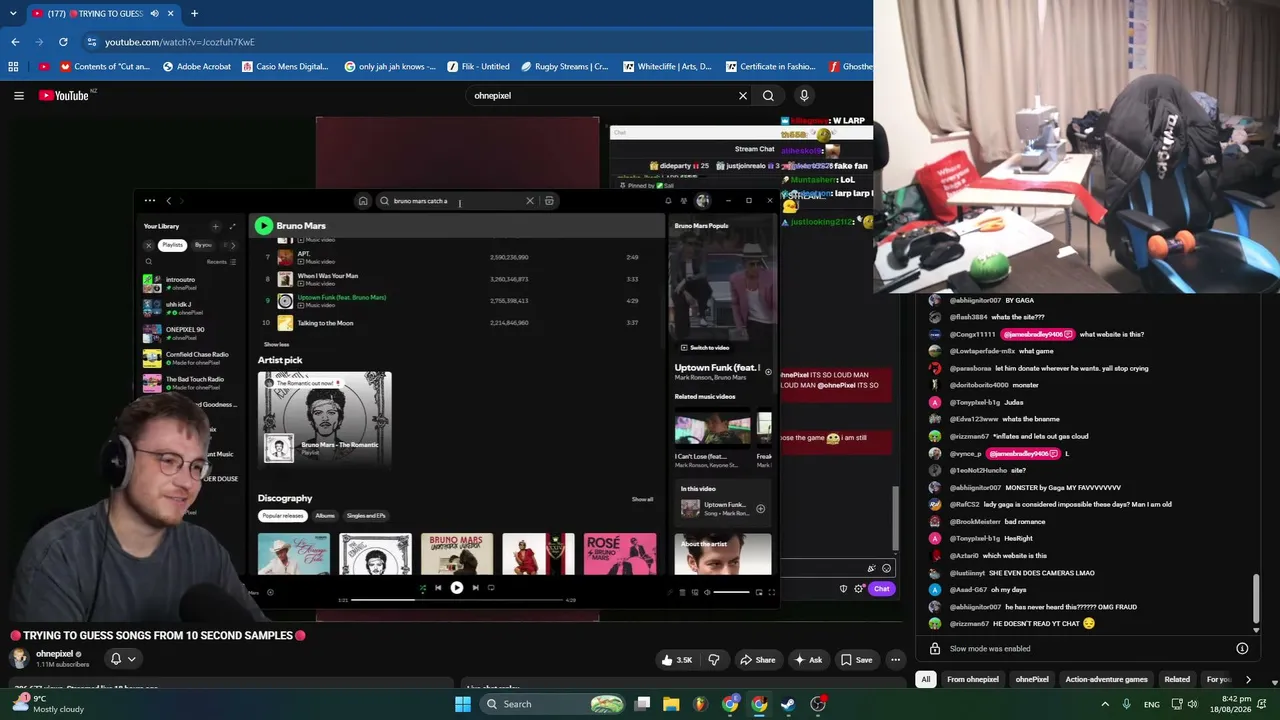The height and width of the screenshot is (720, 1280).
Task: Open Spotify Browse icon beside search
Action: point(549,201)
